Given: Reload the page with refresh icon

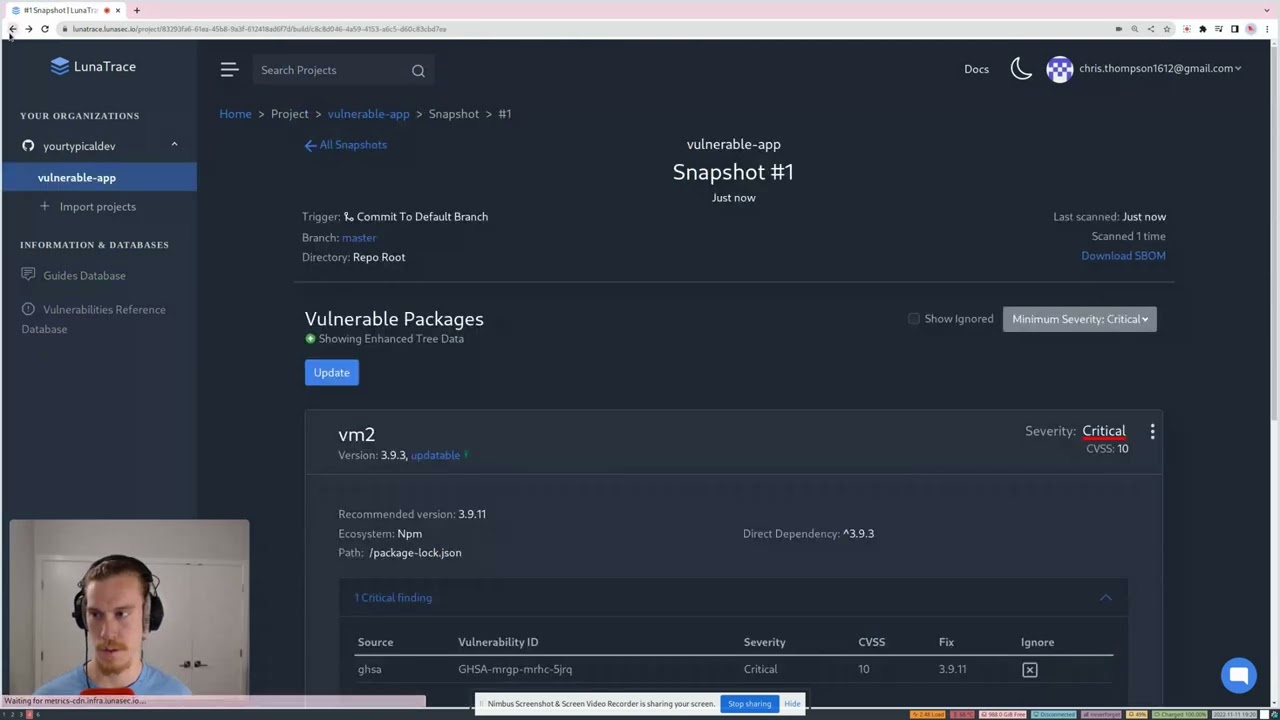Looking at the screenshot, I should [x=45, y=29].
